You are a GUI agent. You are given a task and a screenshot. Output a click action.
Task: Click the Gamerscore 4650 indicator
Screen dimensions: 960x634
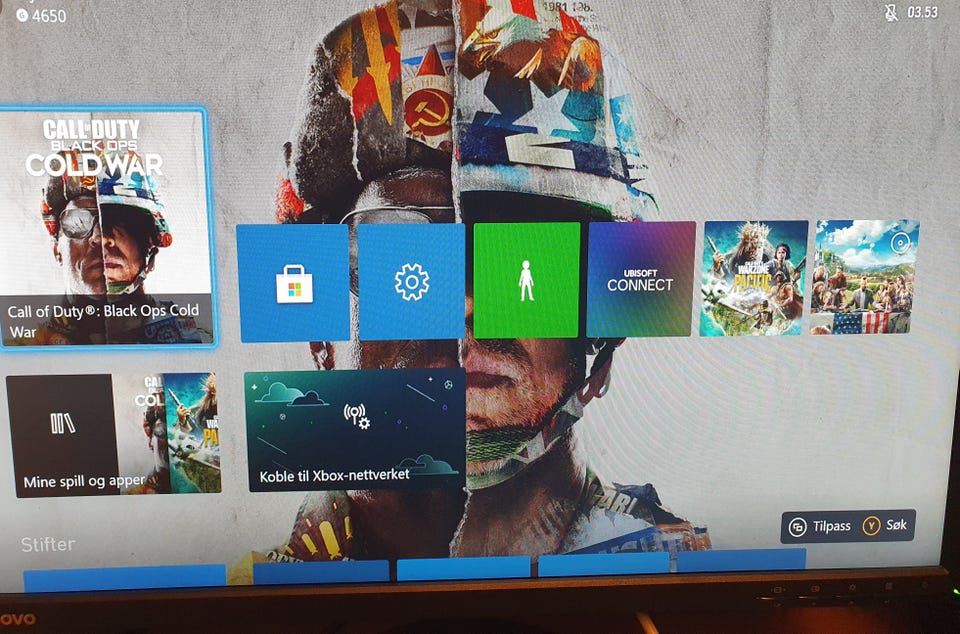(42, 15)
